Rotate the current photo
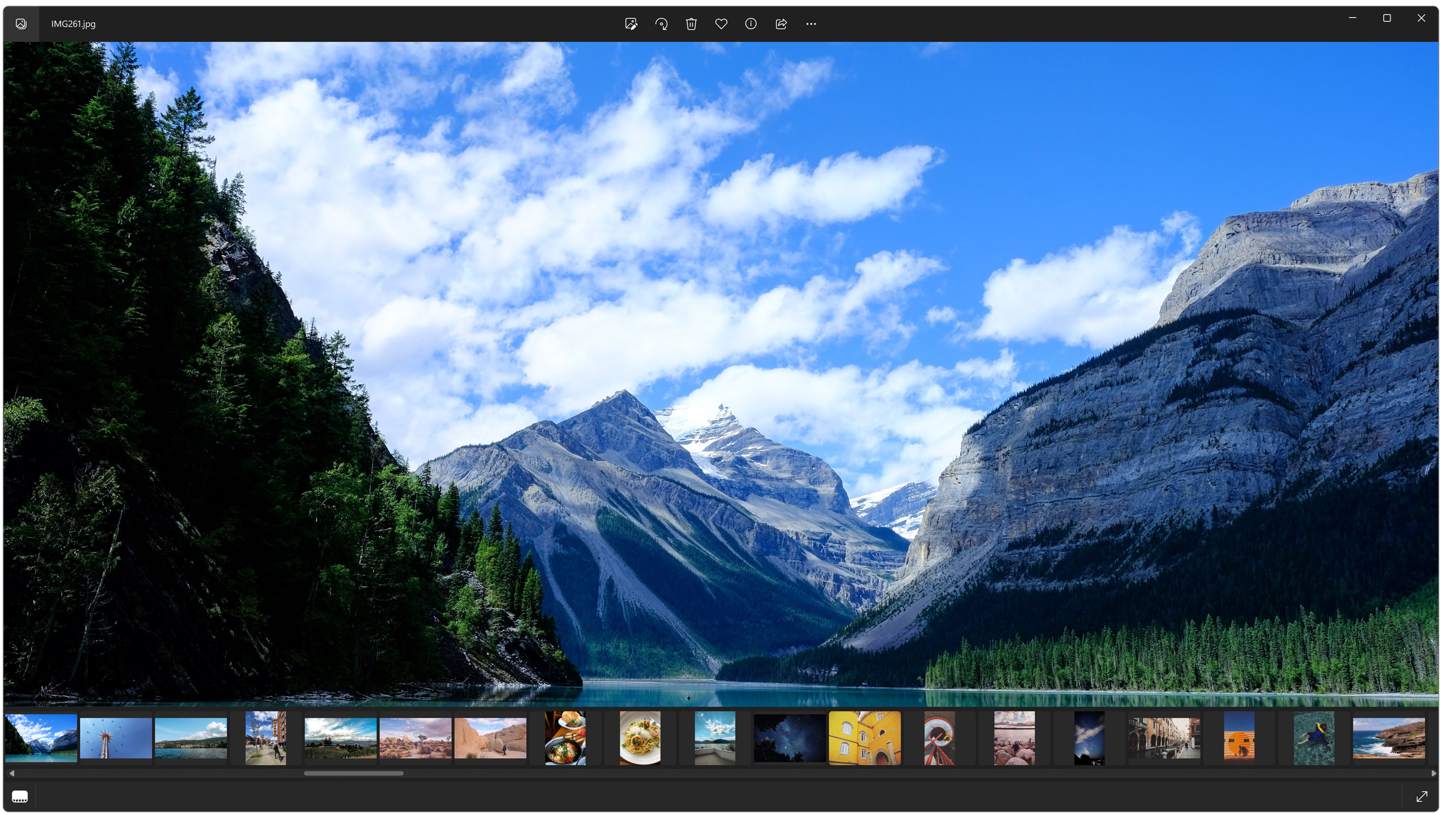 [661, 23]
